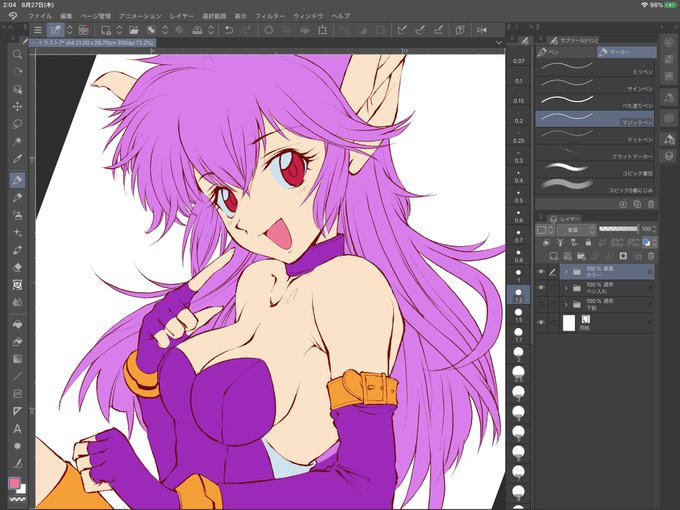Expand the カラー layer folder
Viewport: 680px width, 510px height.
point(566,272)
